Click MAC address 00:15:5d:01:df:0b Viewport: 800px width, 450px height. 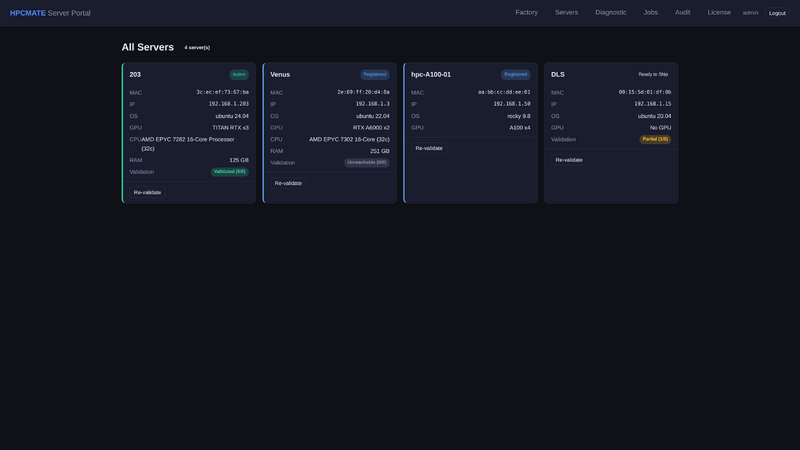645,92
